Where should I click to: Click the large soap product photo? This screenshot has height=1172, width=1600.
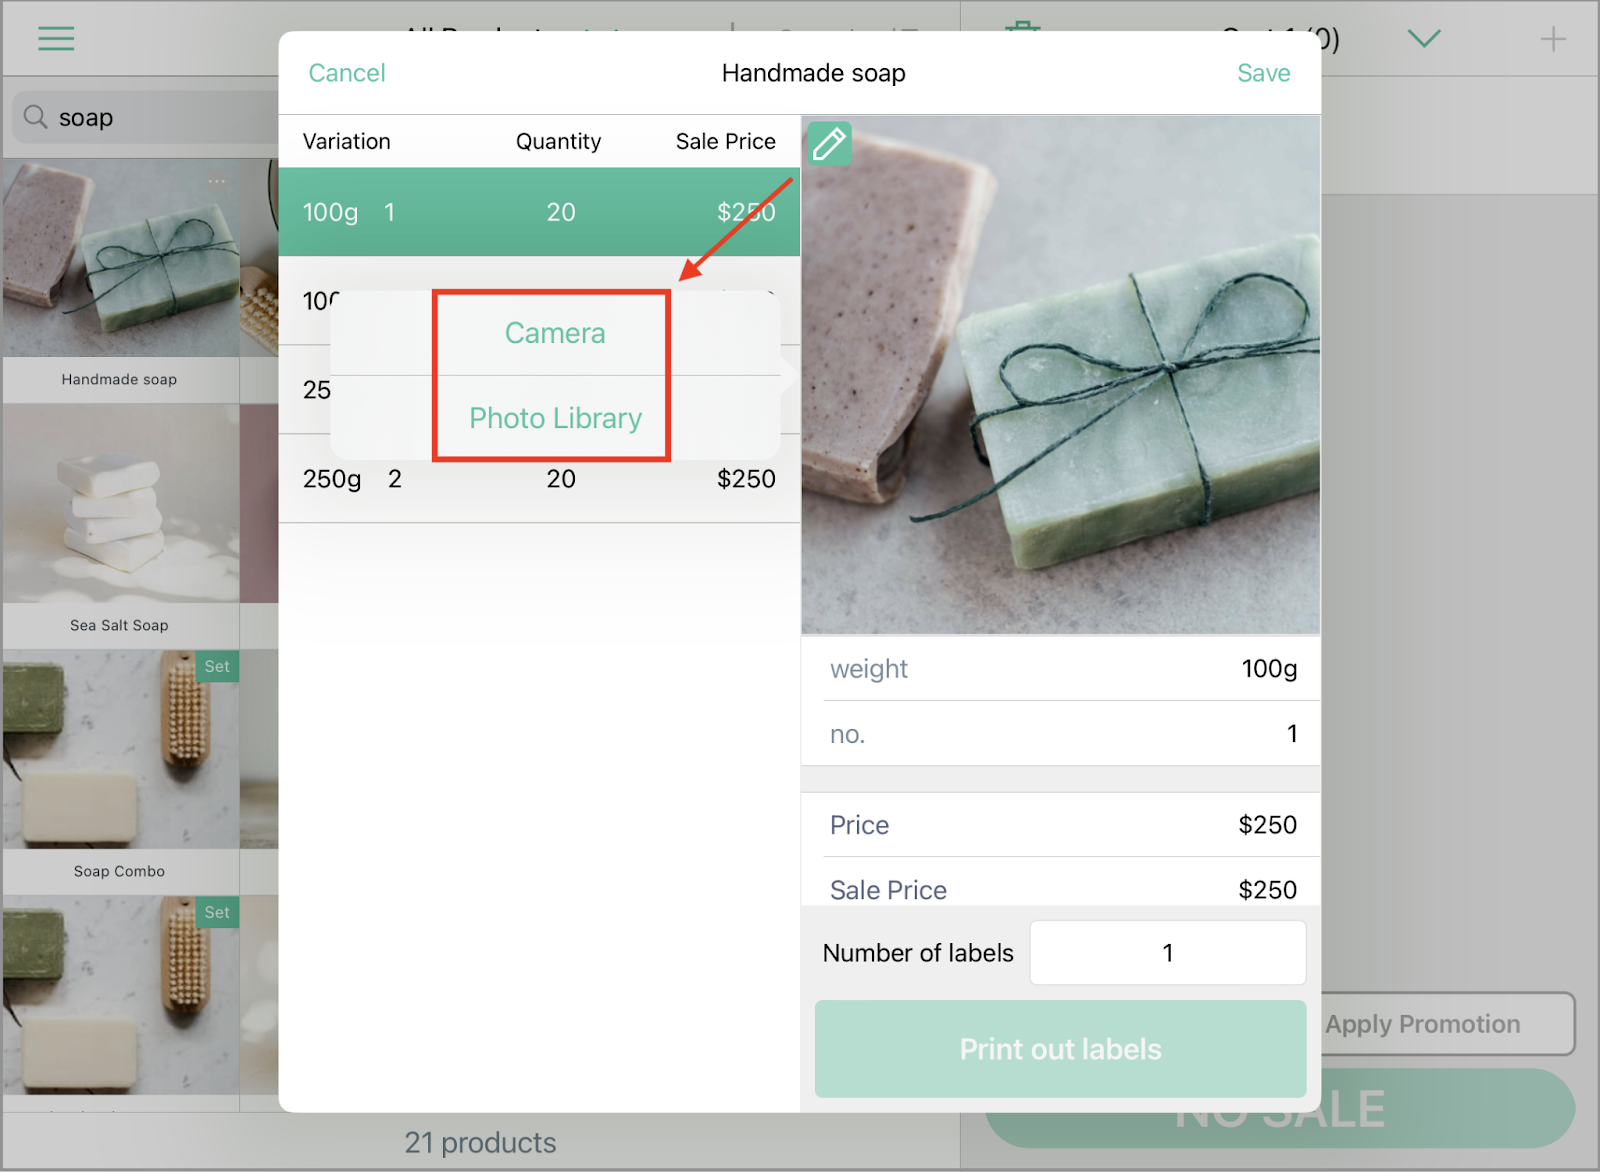(1060, 375)
